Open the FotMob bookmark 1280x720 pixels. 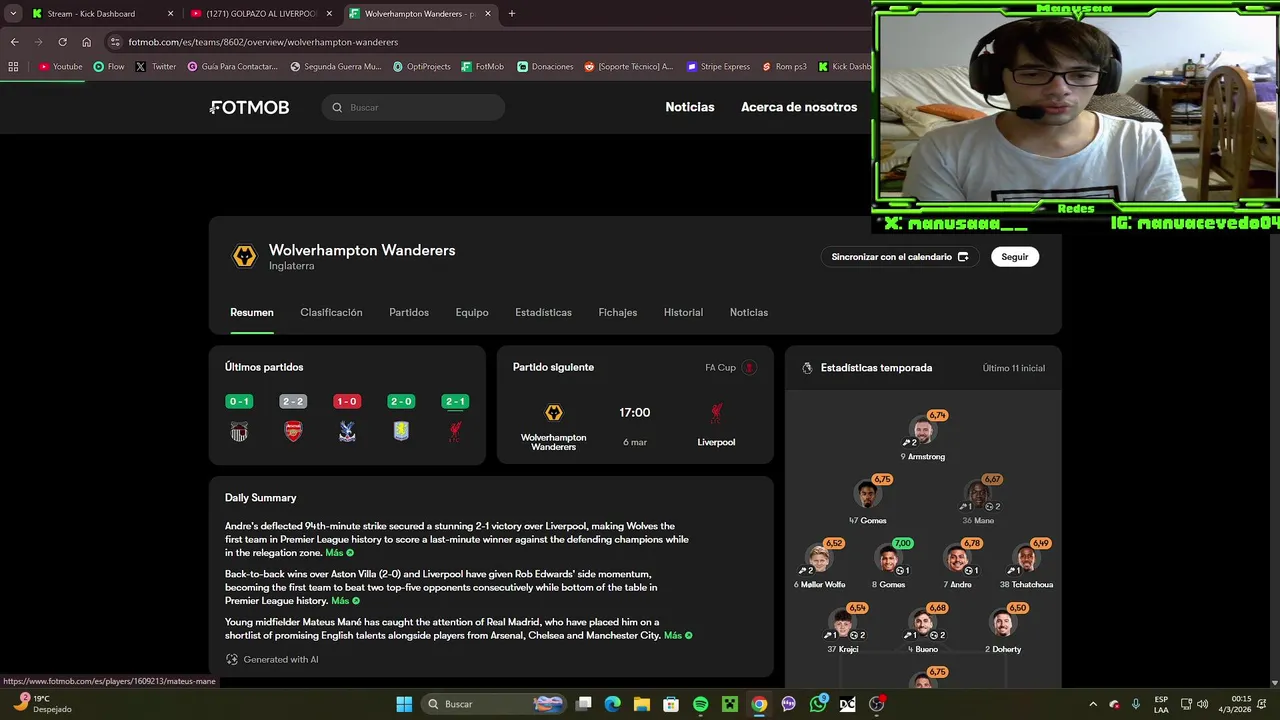483,67
